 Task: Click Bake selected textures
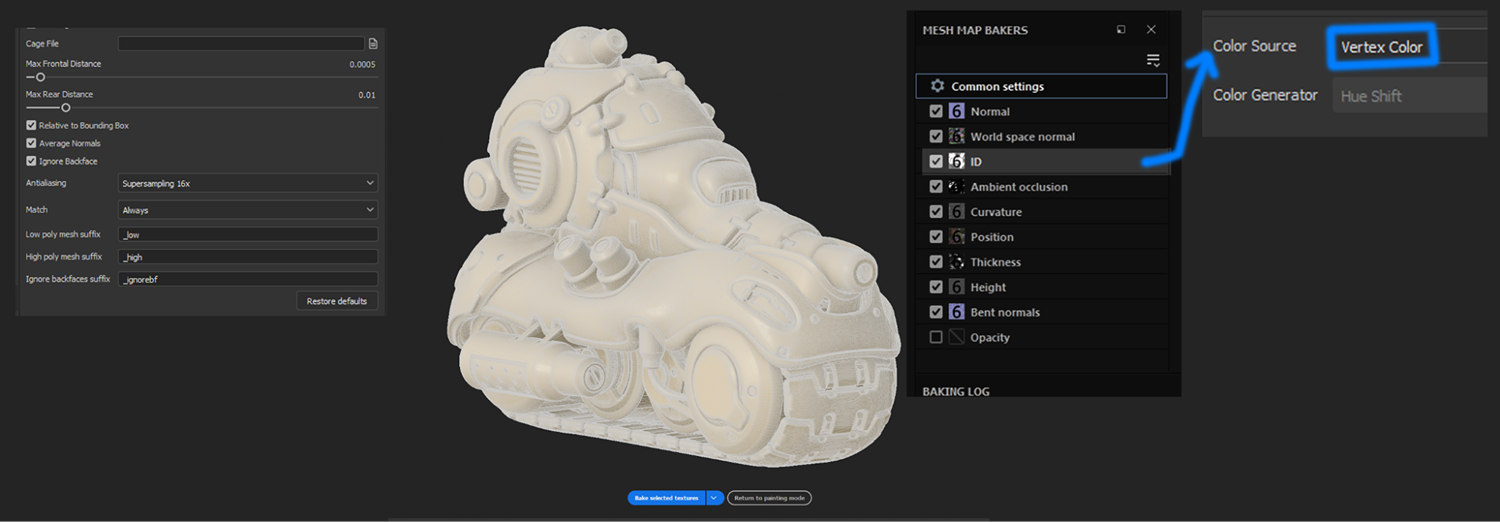click(666, 497)
